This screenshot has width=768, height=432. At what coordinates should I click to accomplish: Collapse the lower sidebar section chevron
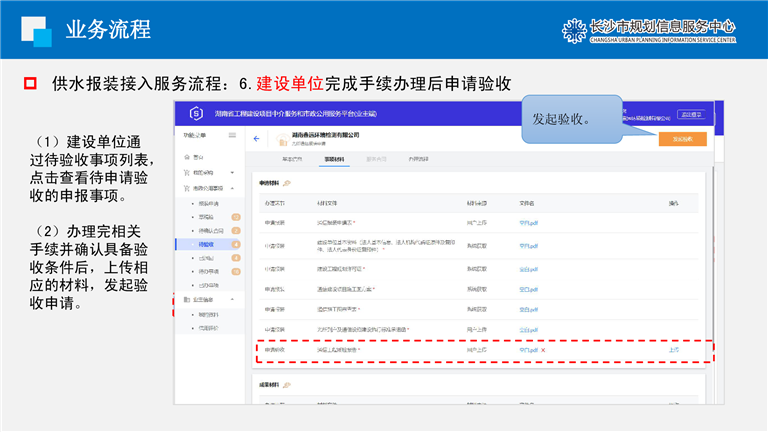click(232, 299)
